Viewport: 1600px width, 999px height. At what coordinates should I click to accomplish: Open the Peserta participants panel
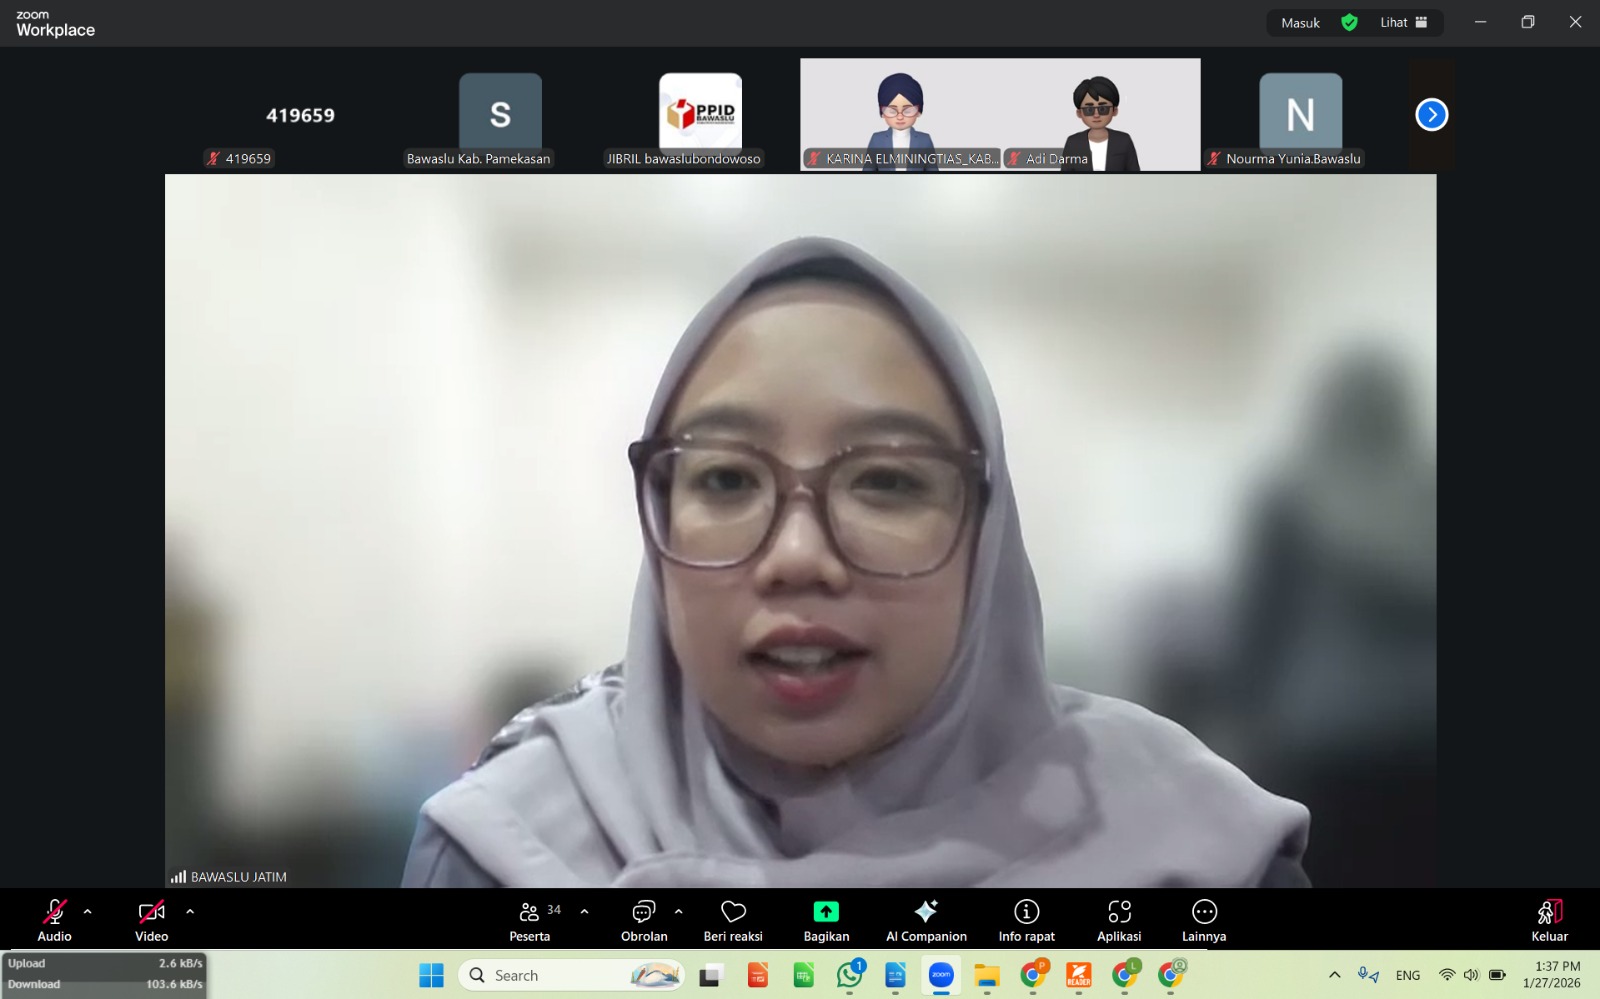530,919
